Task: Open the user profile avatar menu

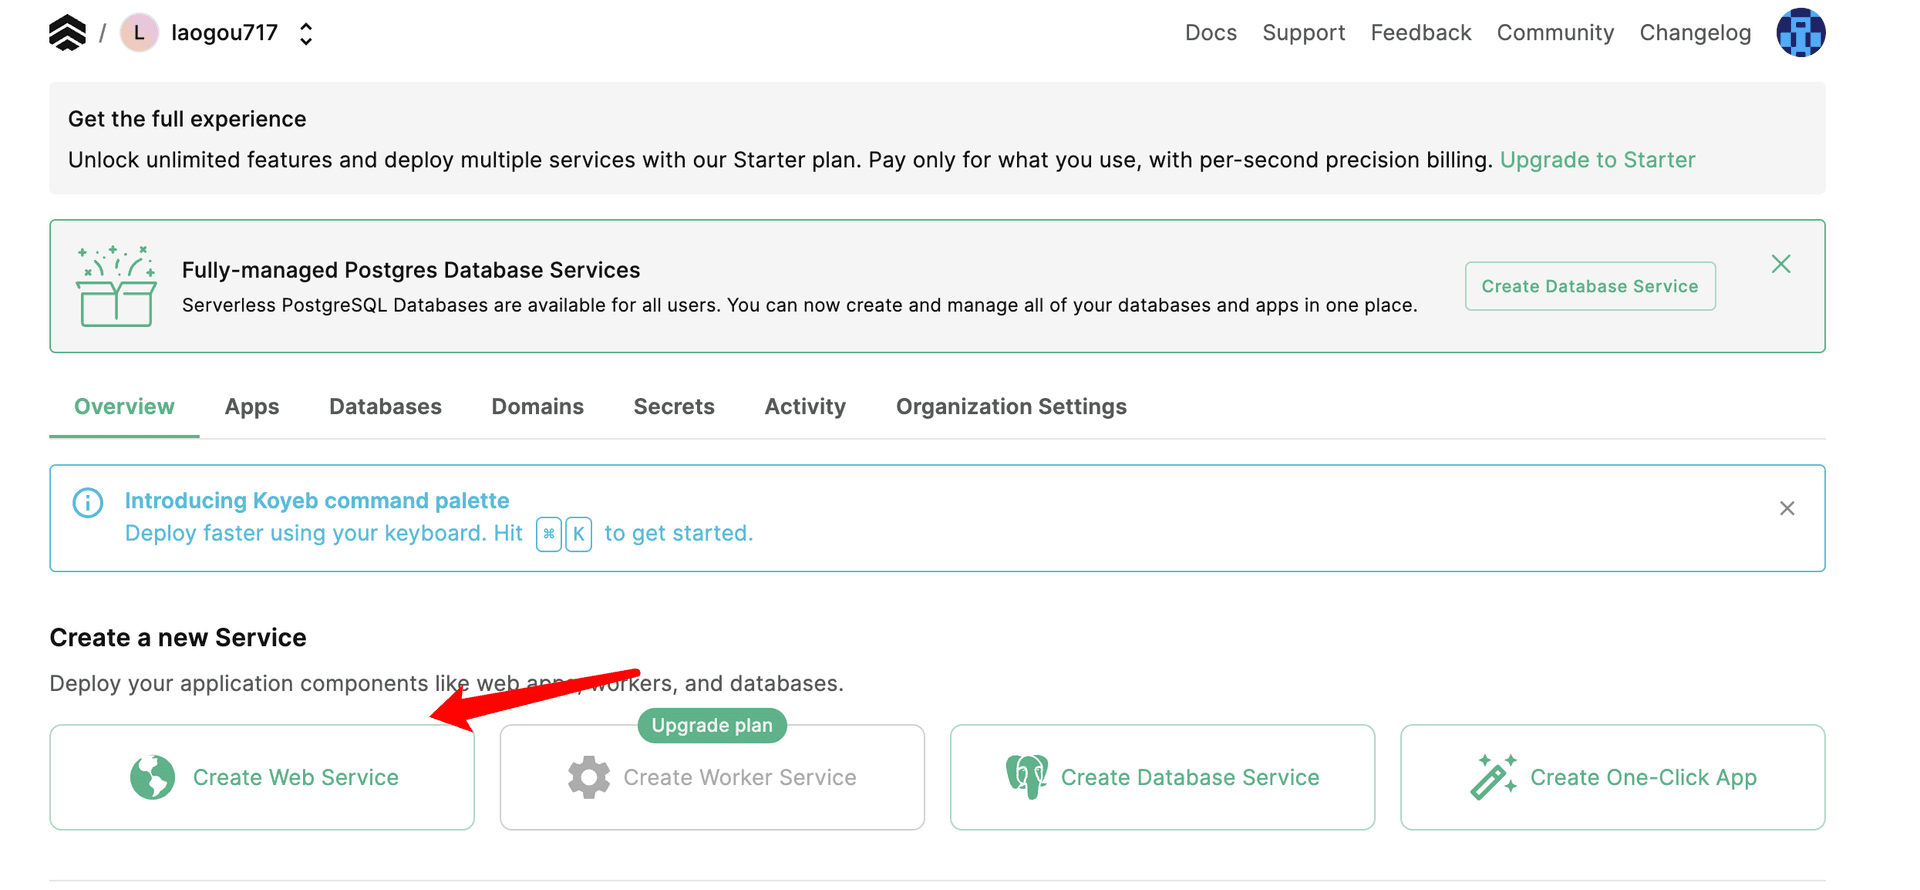Action: tap(1800, 33)
